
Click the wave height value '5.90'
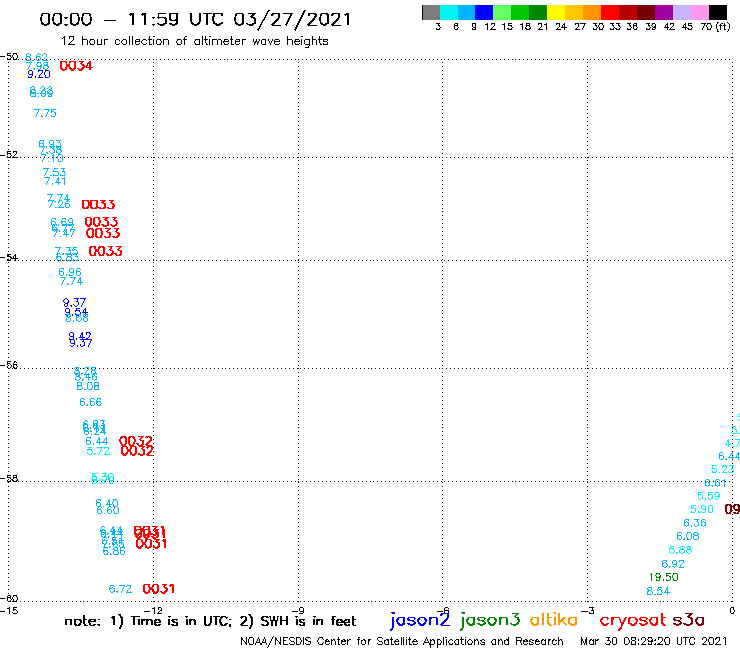coord(702,509)
